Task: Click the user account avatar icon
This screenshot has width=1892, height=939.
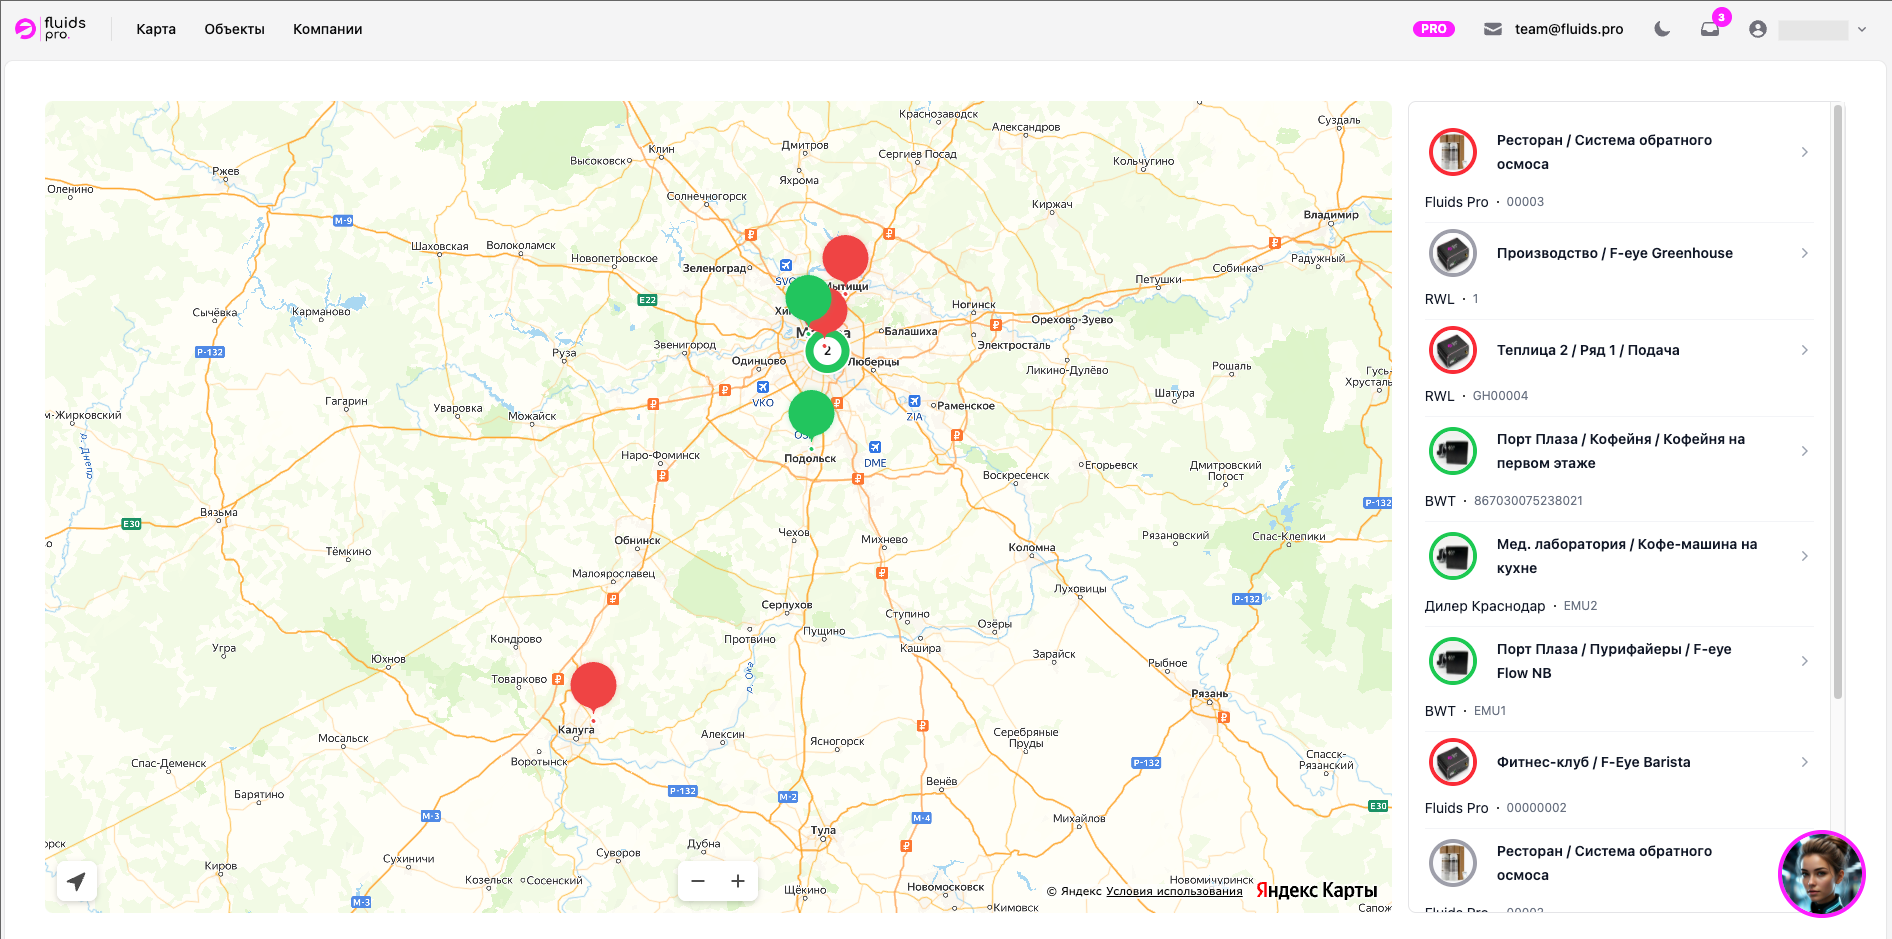Action: [1758, 29]
